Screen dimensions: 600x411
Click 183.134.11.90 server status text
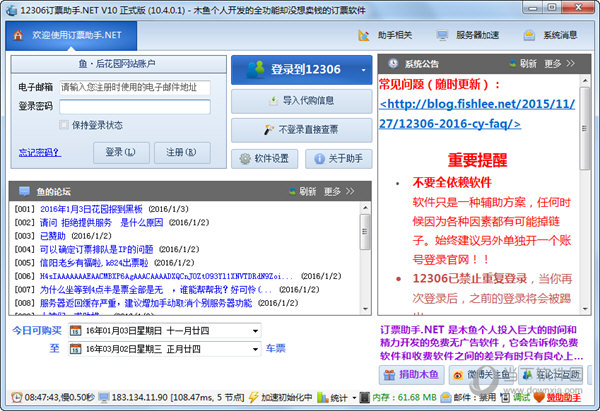coord(178,398)
